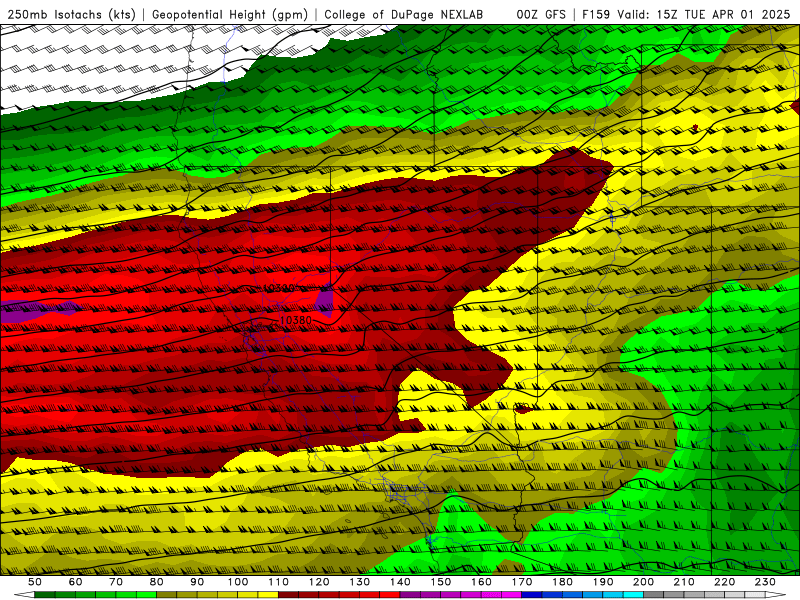The width and height of the screenshot is (800, 600).
Task: Click the 60 value on the color scale
Action: [x=75, y=582]
